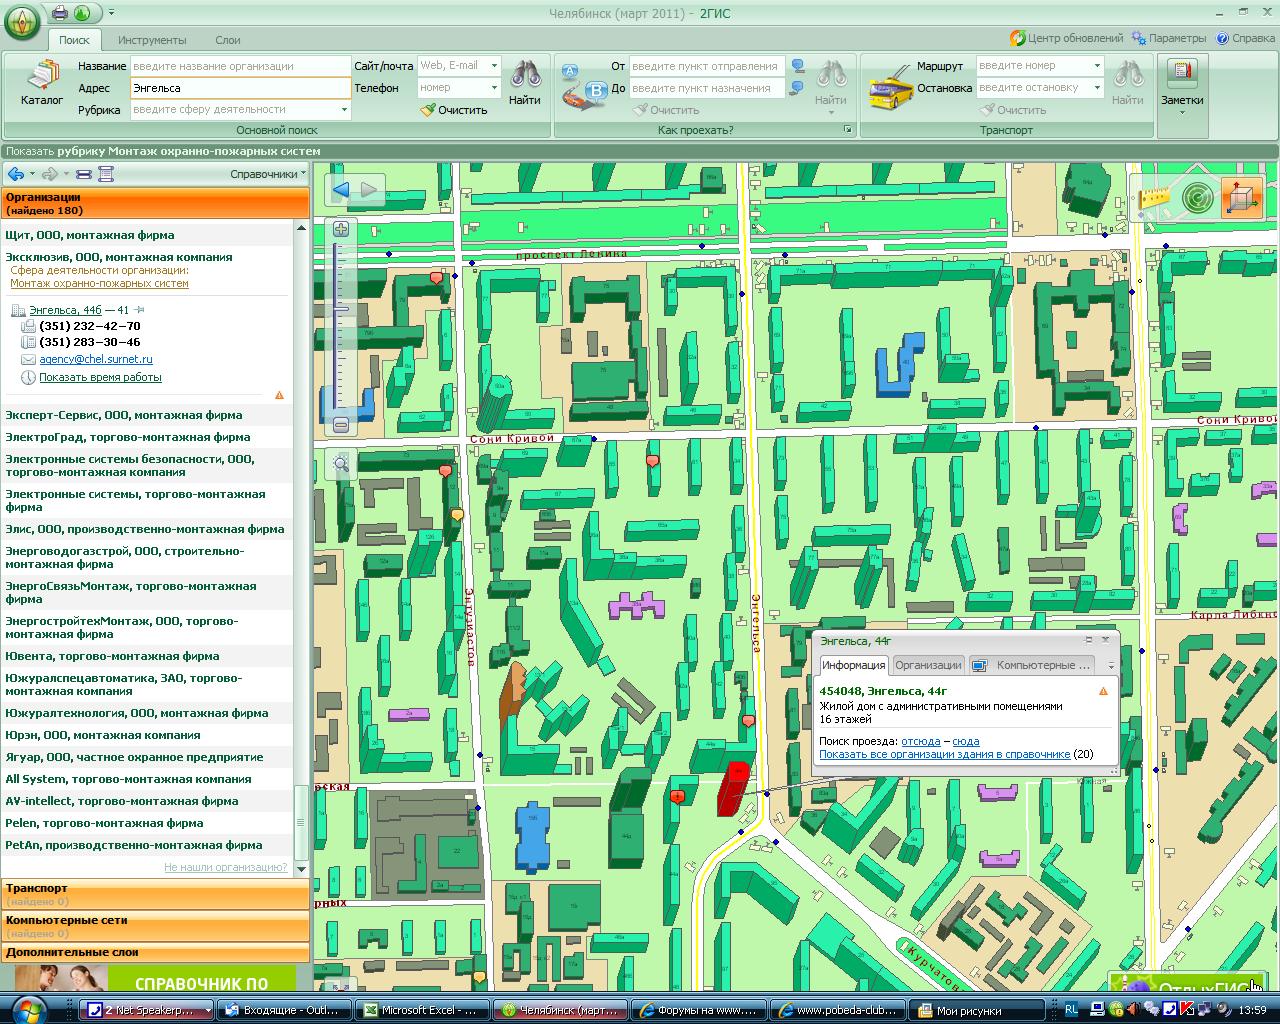Viewport: 1280px width, 1024px height.
Task: Switch to the Инструменты ribbon tab
Action: pos(152,40)
